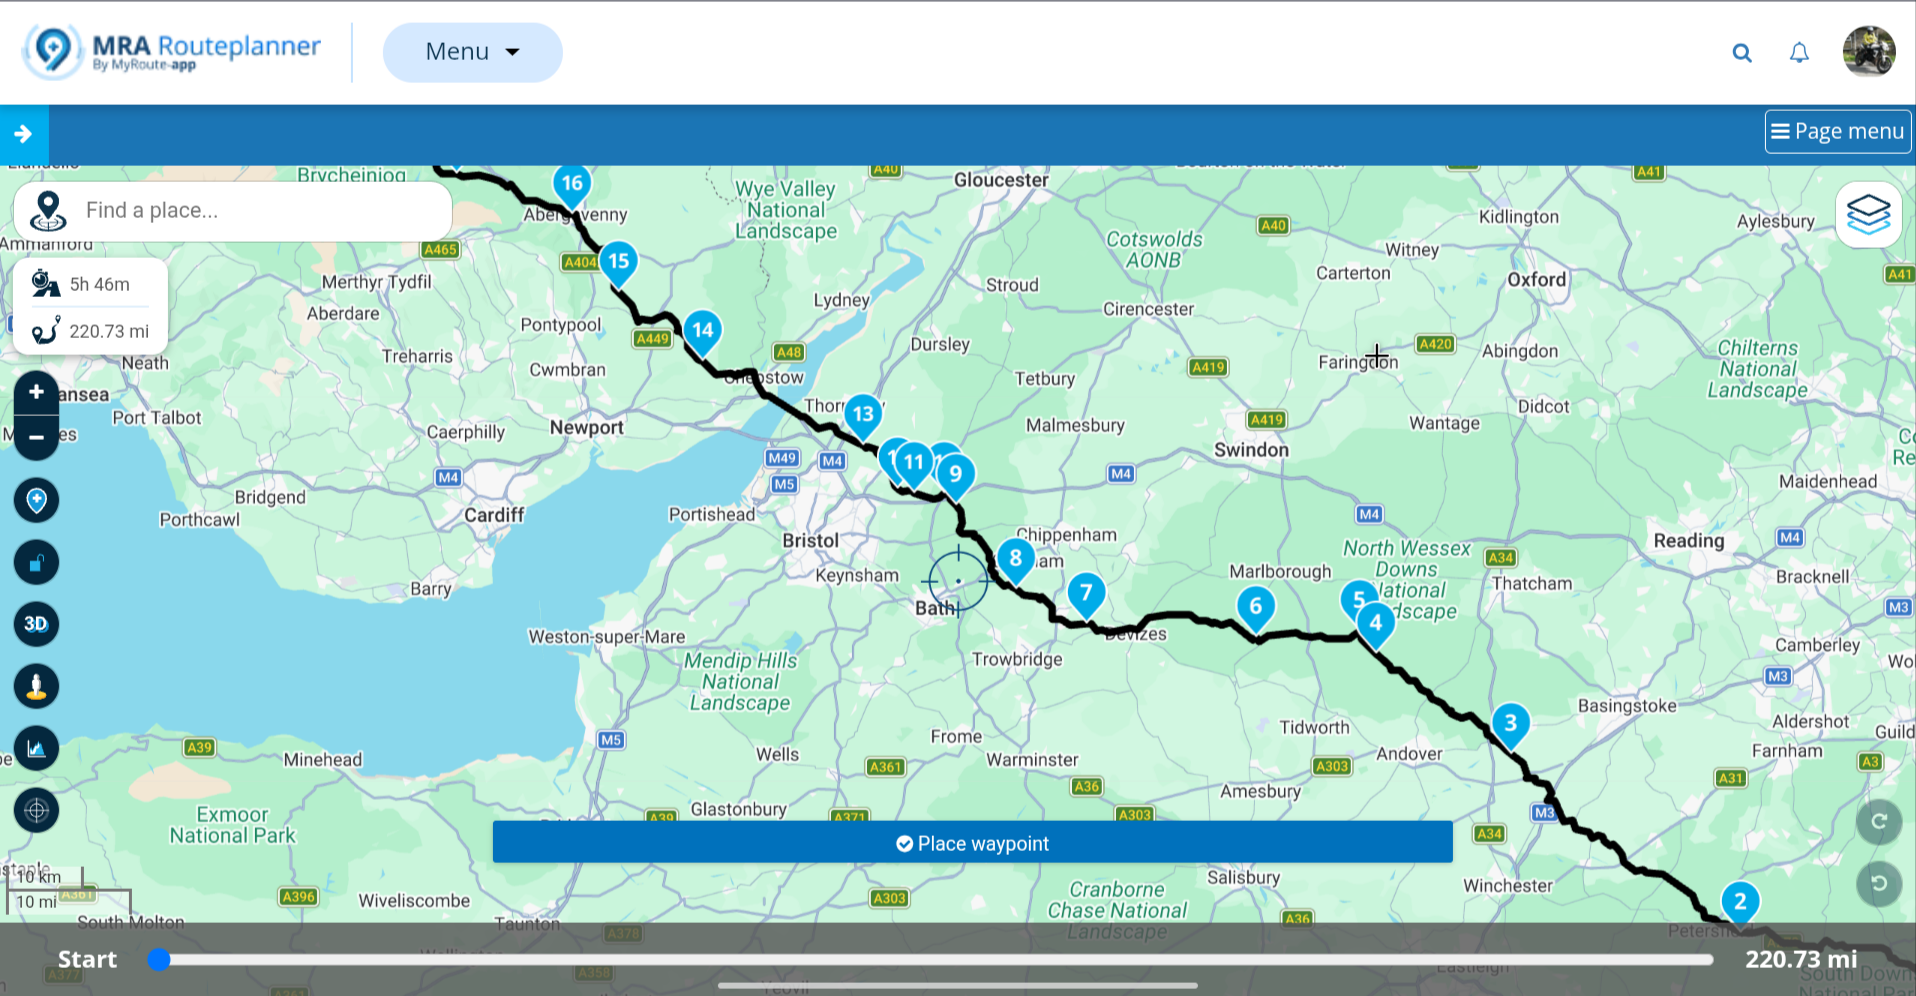This screenshot has width=1916, height=996.
Task: Click the crosshair center map icon
Action: 36,810
